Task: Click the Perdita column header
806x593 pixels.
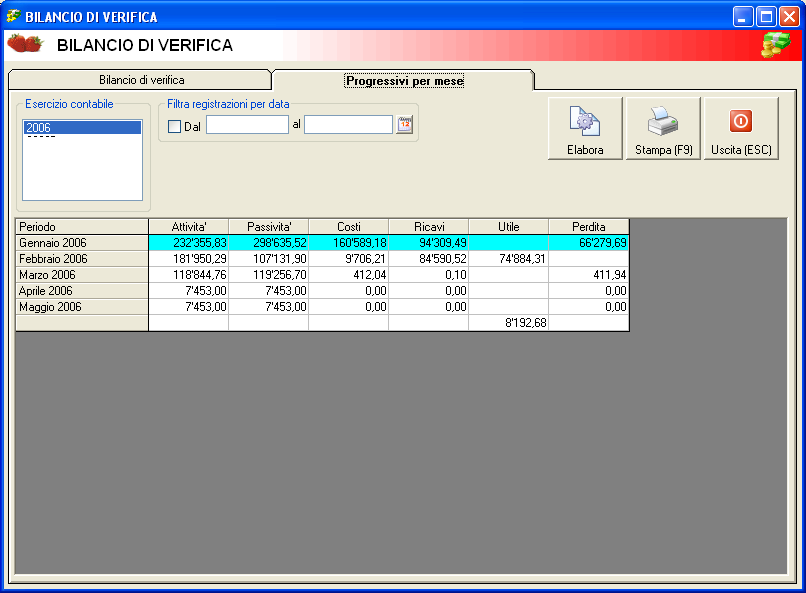Action: pyautogui.click(x=589, y=227)
